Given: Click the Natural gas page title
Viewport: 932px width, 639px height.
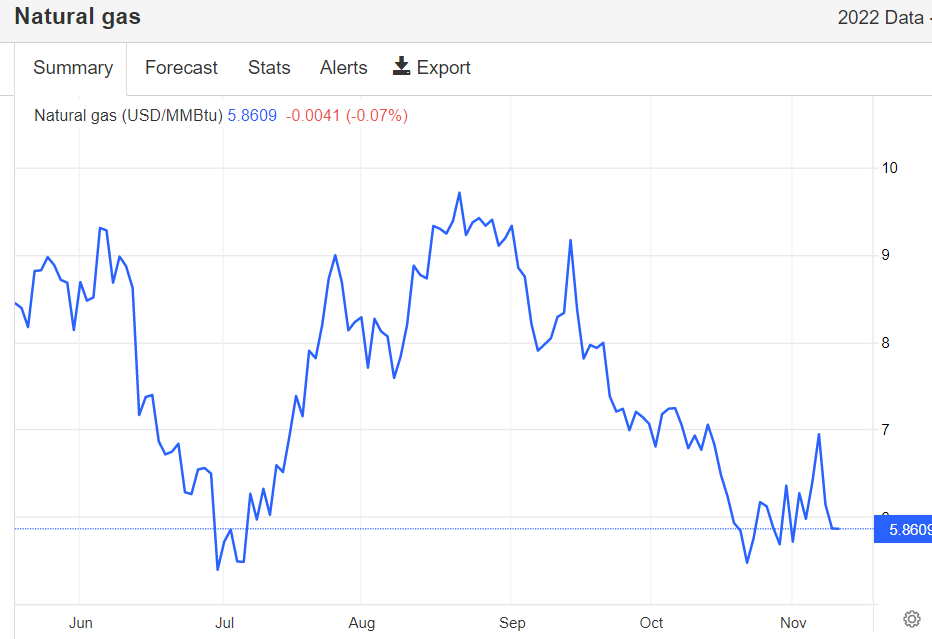Looking at the screenshot, I should coord(77,17).
